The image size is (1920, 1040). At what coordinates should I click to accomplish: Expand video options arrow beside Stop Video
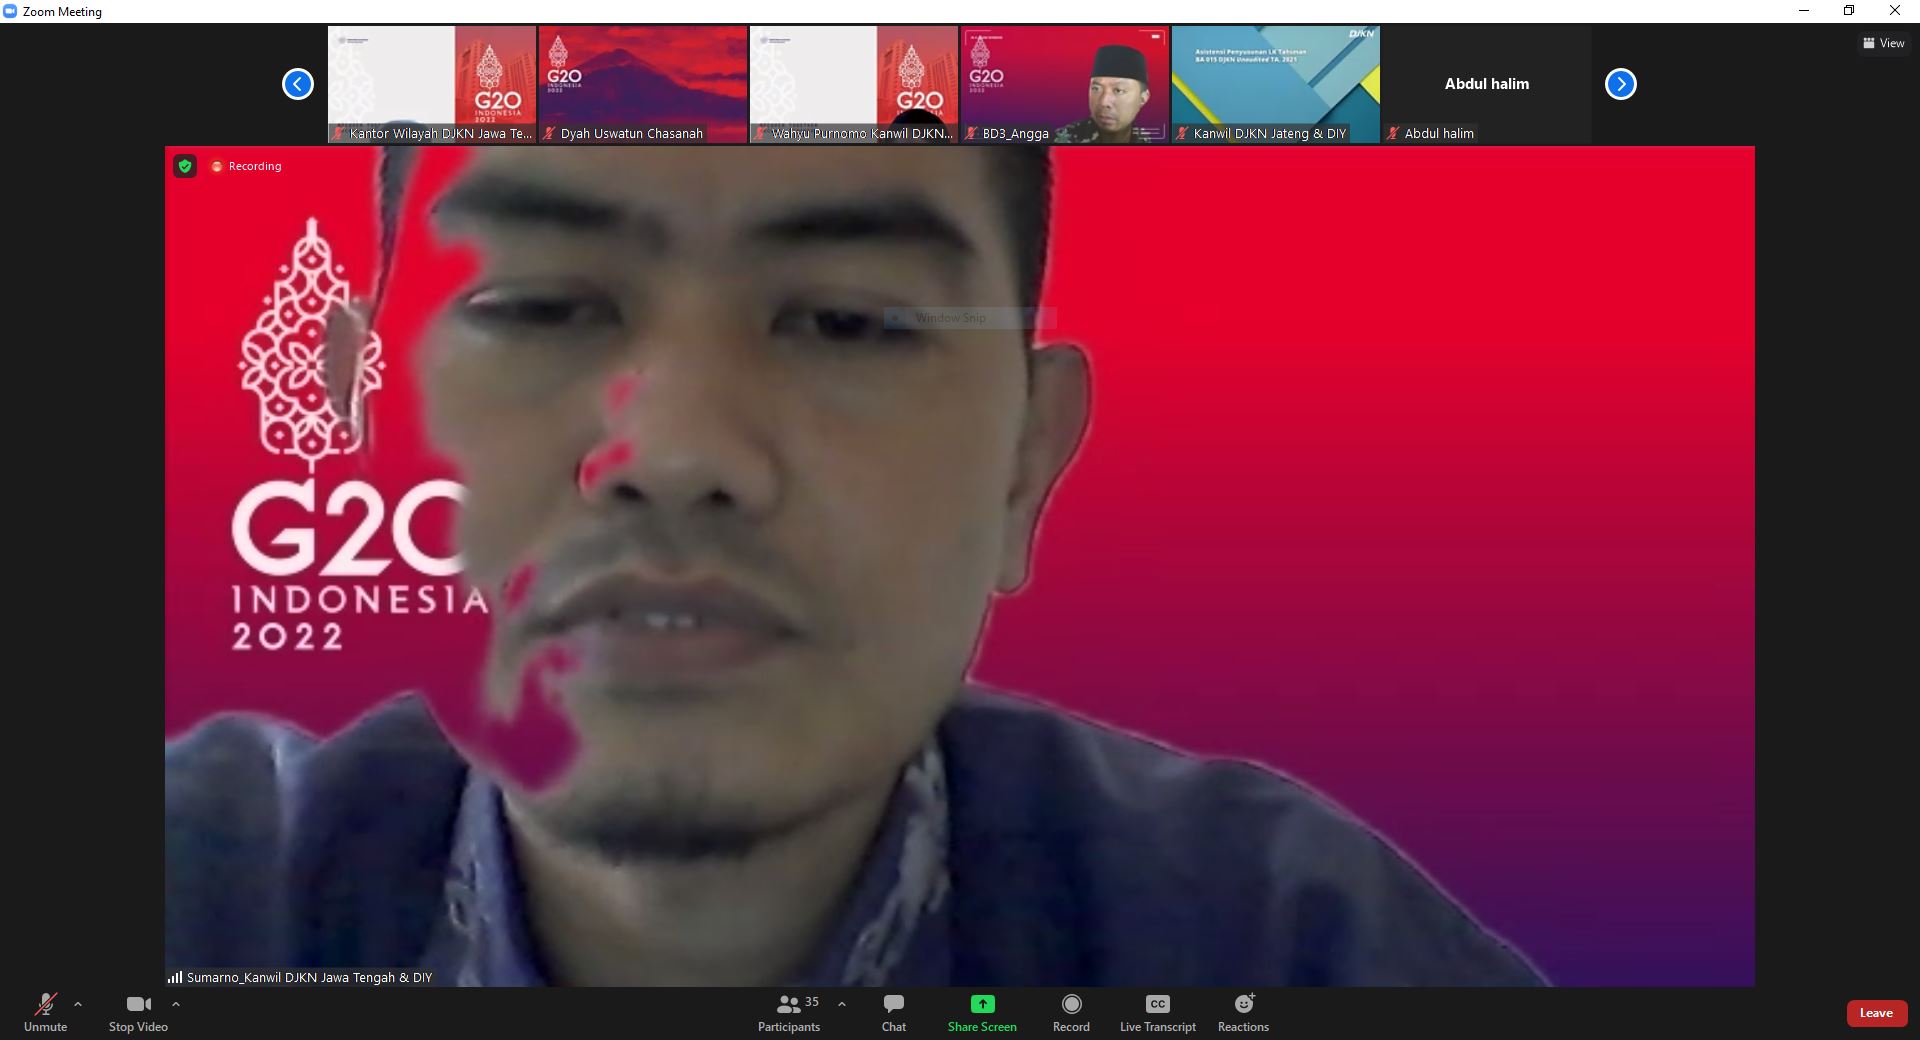[x=176, y=1004]
